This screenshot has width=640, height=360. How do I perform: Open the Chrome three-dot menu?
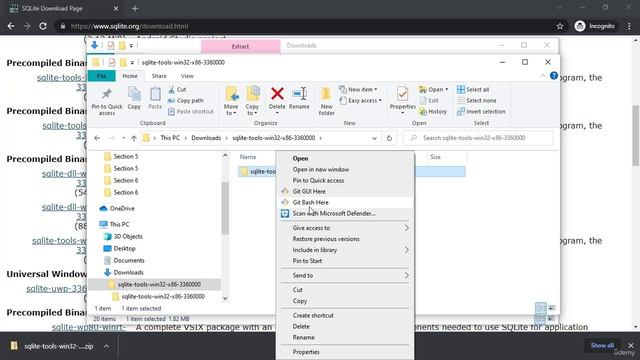[x=629, y=26]
